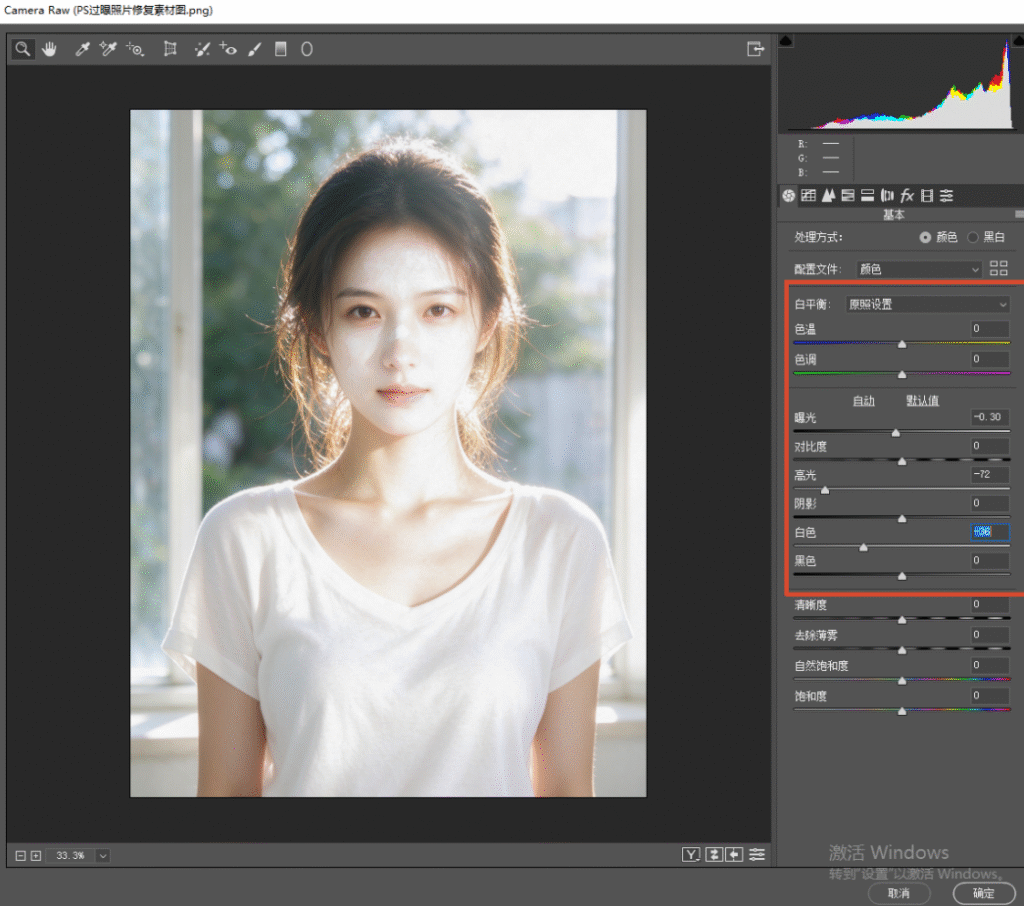Click the 取消 cancel button

point(899,893)
